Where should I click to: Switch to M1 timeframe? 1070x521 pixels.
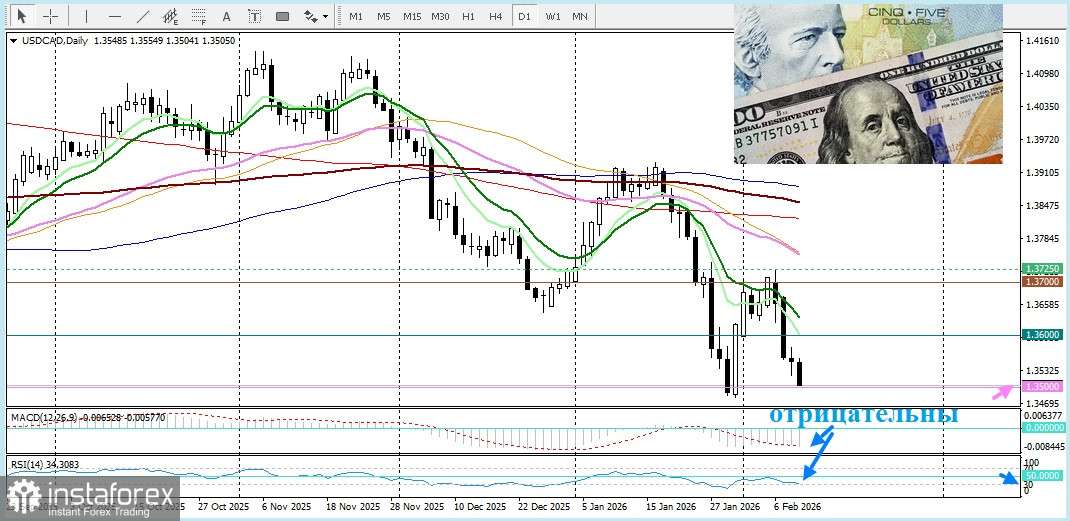click(356, 16)
